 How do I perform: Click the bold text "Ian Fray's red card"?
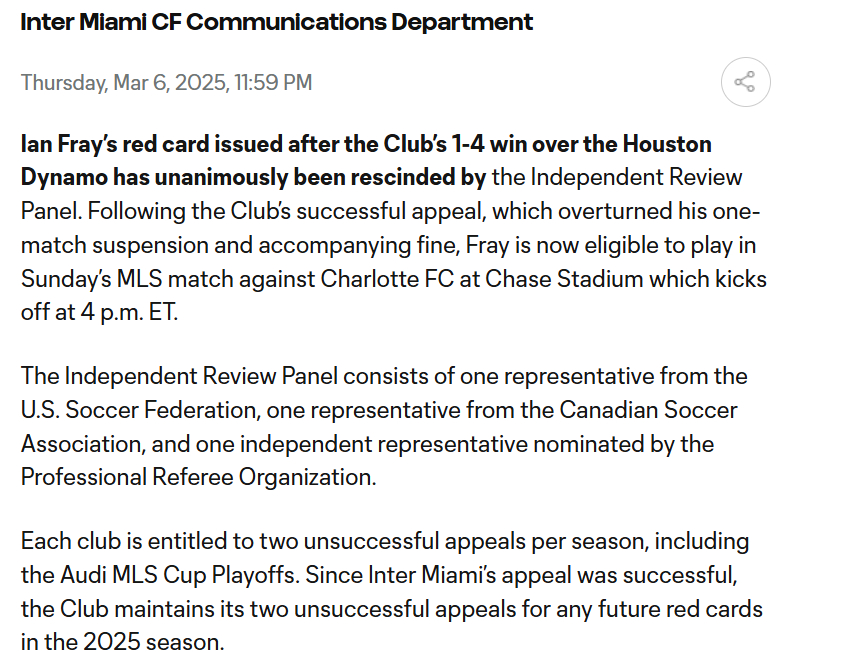[114, 145]
